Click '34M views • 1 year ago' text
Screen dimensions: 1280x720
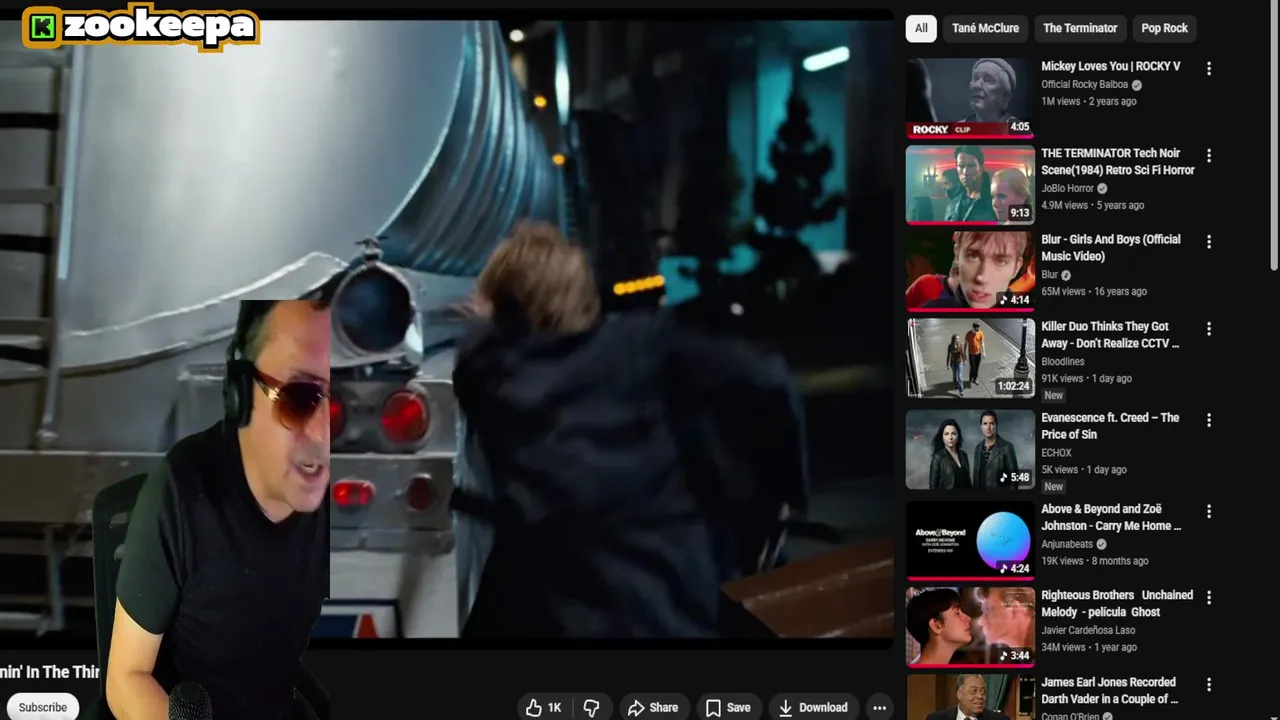(x=1091, y=647)
